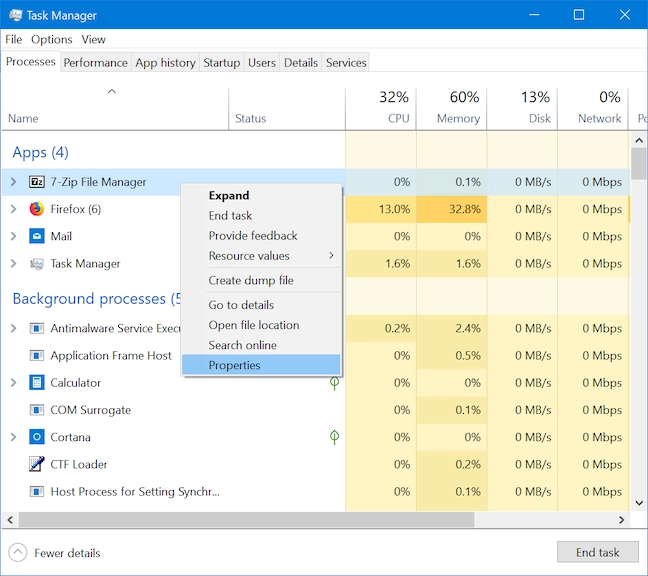The image size is (648, 576).
Task: Click the CTF Loader pen icon
Action: coord(37,464)
